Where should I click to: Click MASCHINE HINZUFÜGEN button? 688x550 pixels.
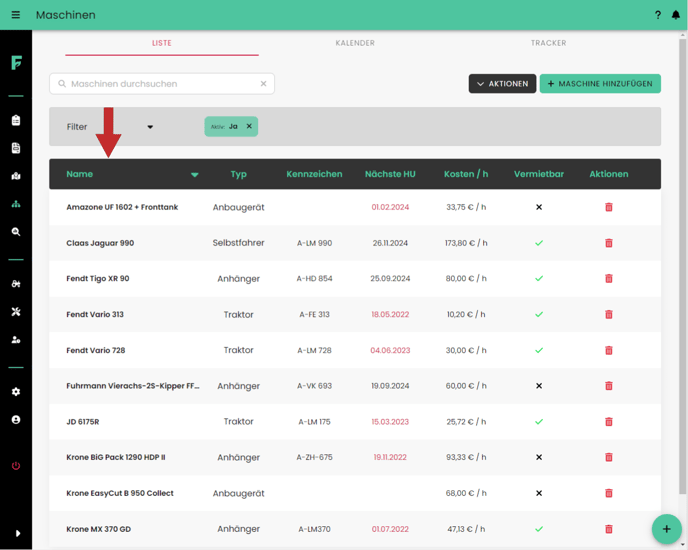(x=600, y=83)
